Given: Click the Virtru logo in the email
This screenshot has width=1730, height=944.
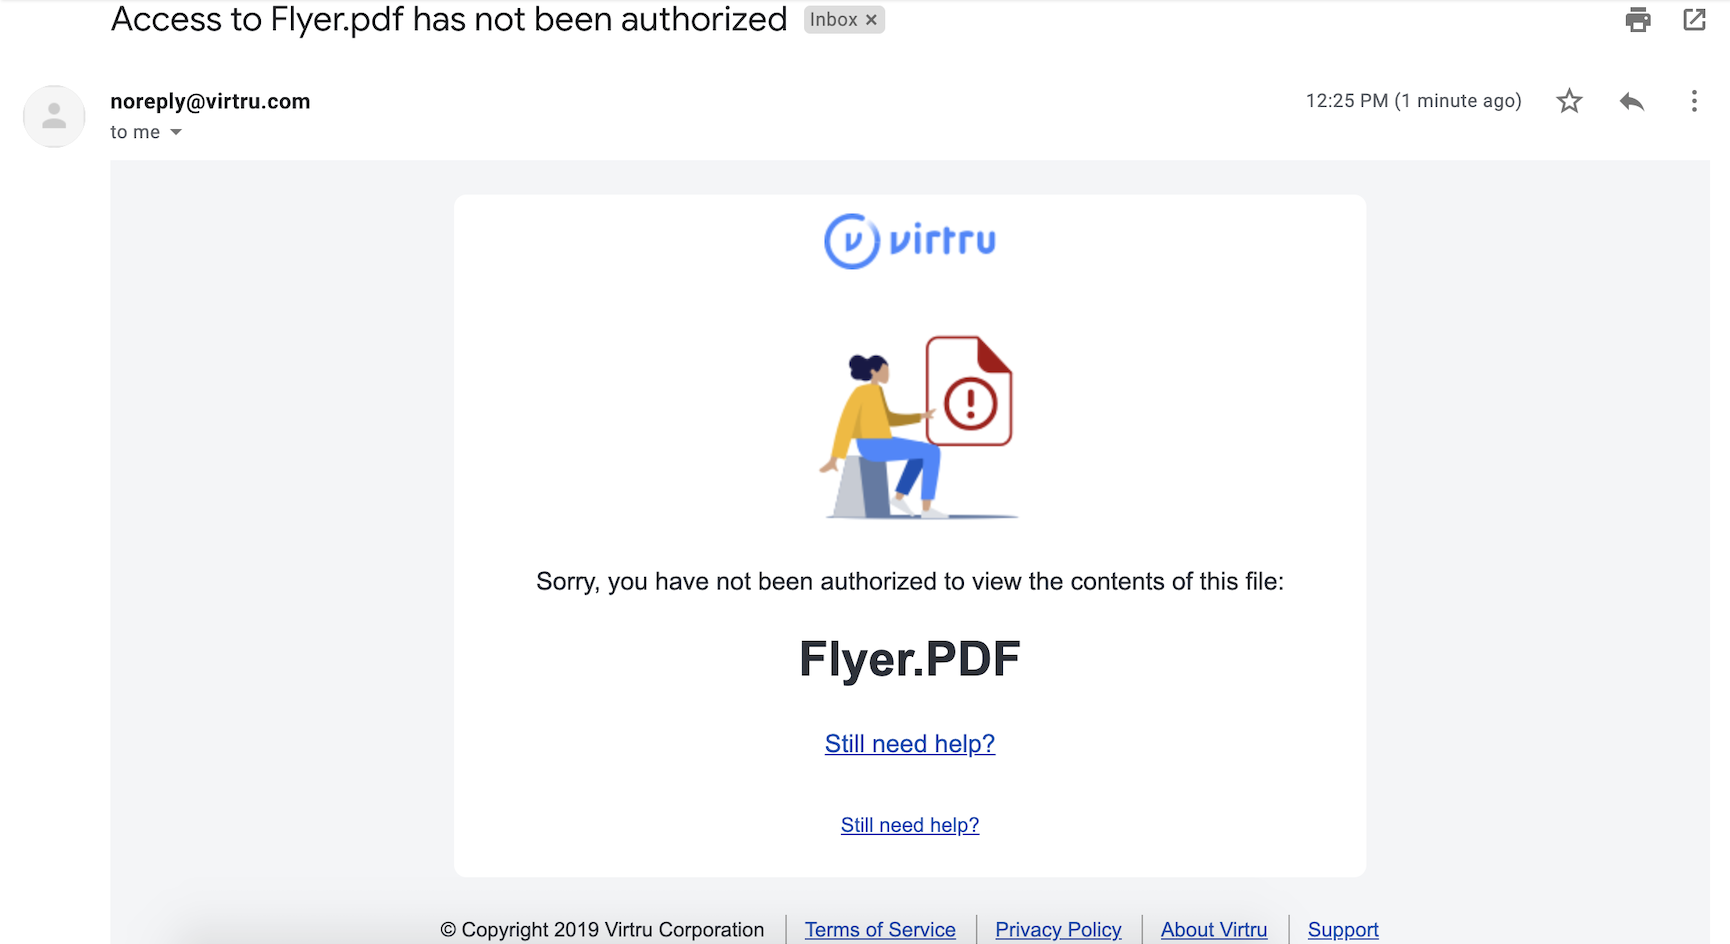Looking at the screenshot, I should coord(910,241).
